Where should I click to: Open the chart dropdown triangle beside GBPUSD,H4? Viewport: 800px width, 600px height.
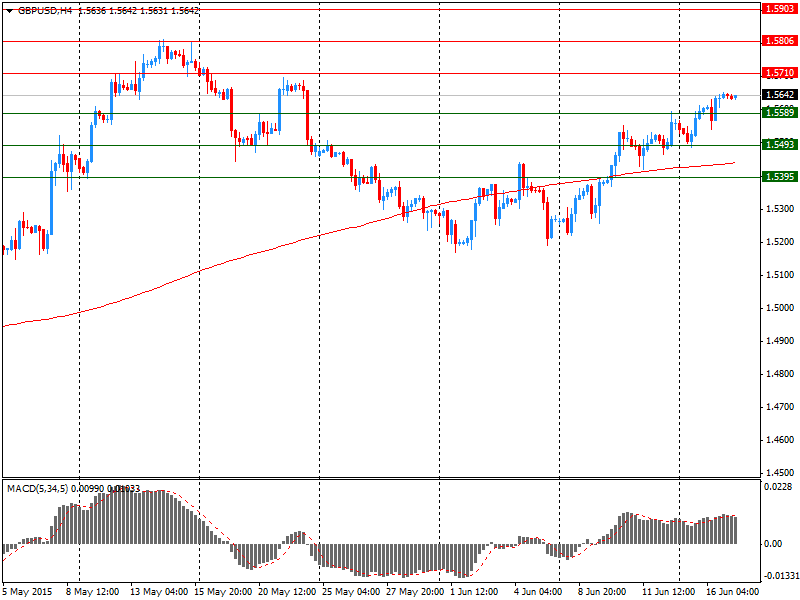pyautogui.click(x=10, y=11)
